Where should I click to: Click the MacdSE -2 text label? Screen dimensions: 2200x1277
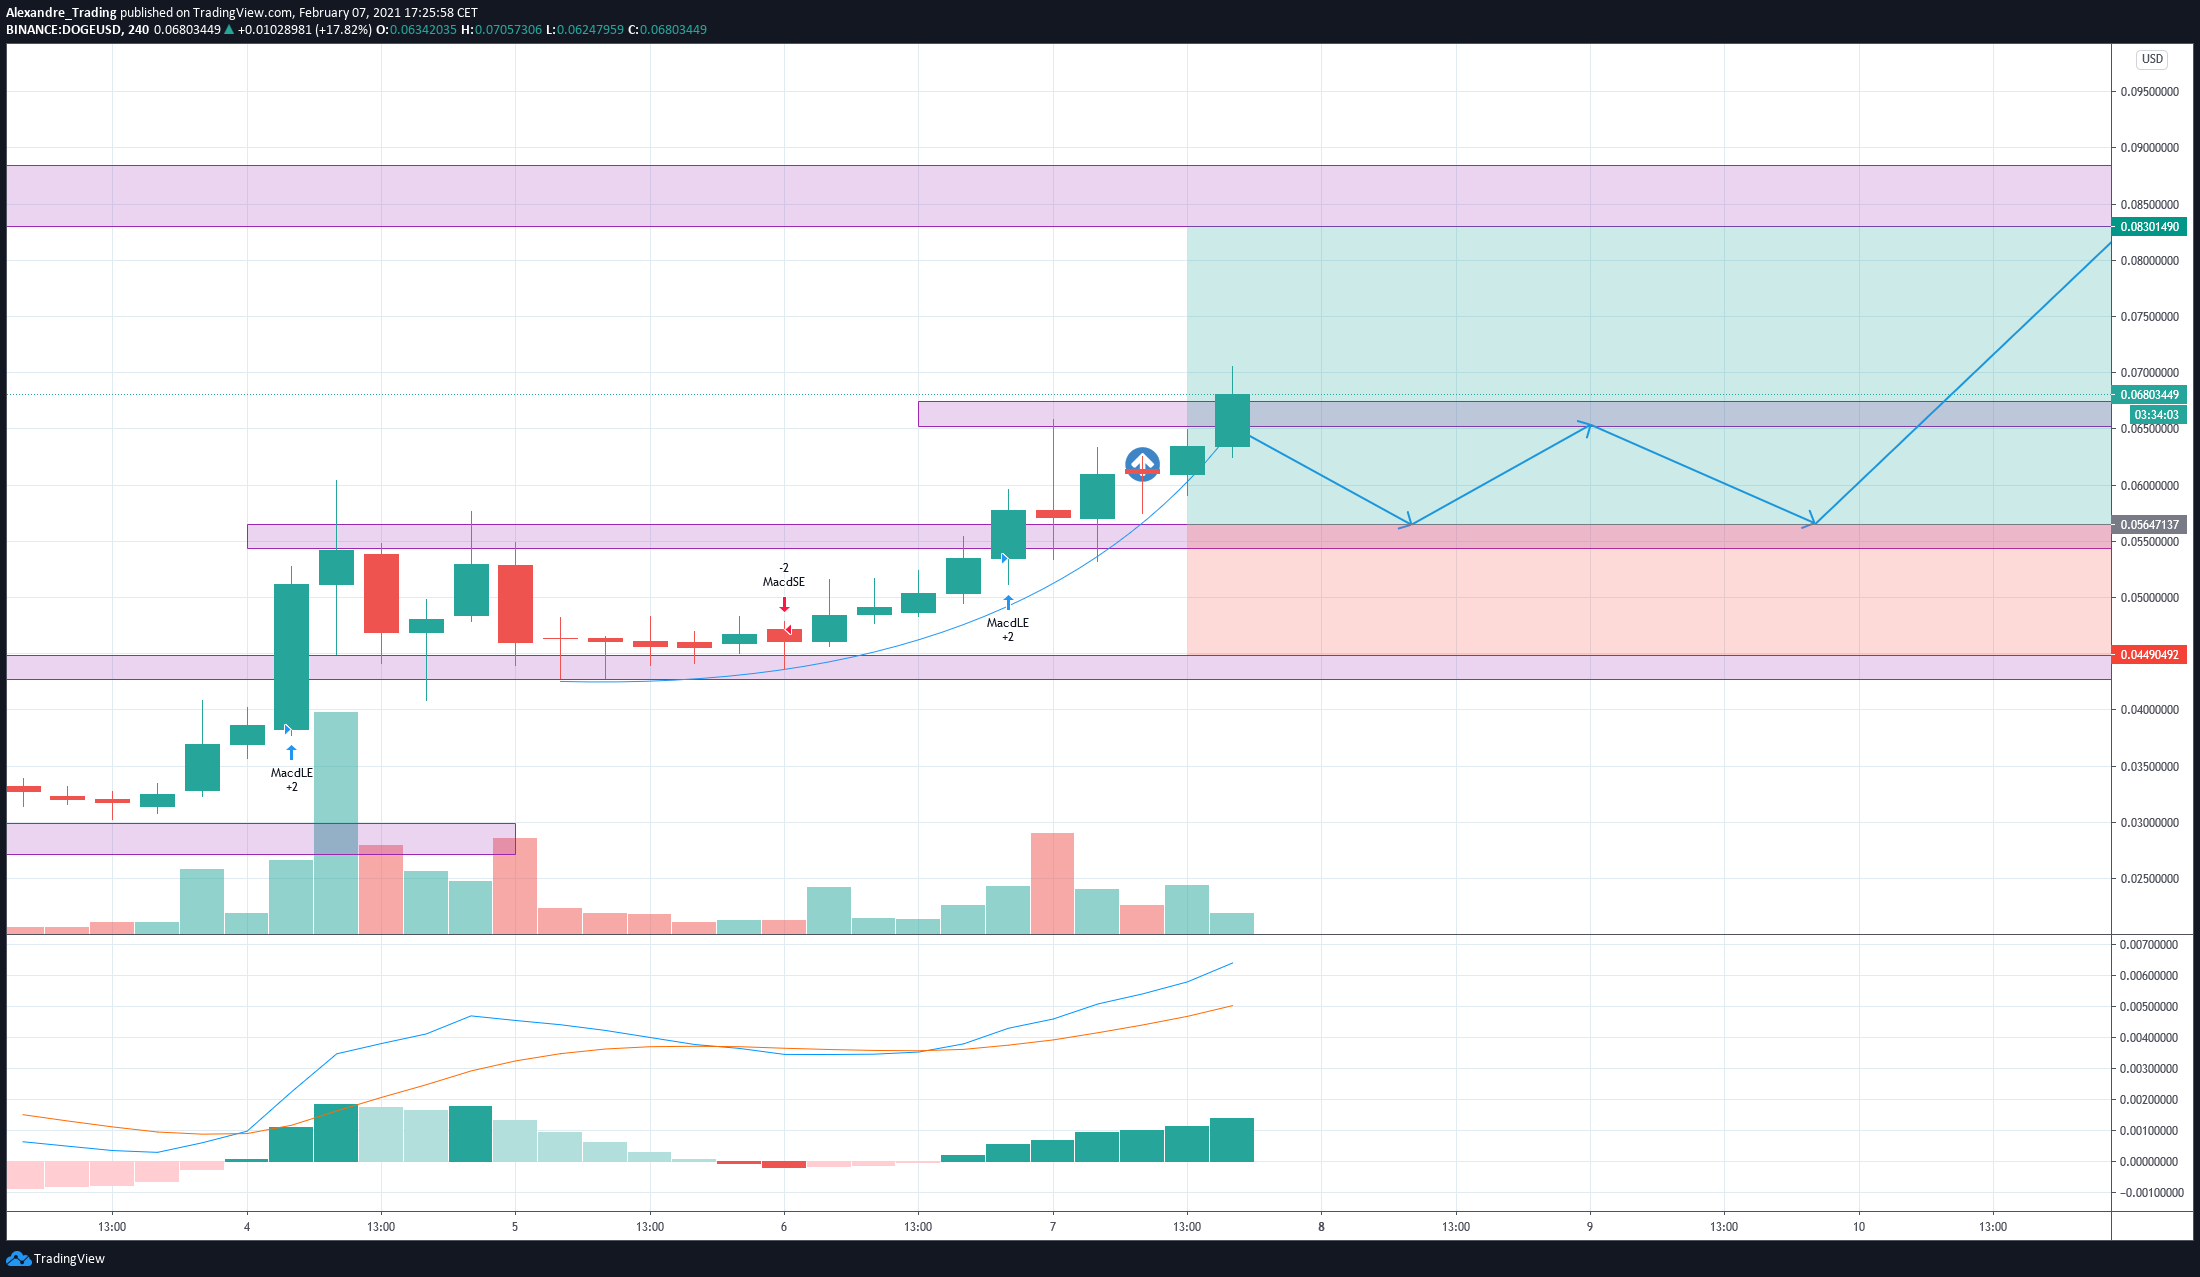(x=784, y=575)
